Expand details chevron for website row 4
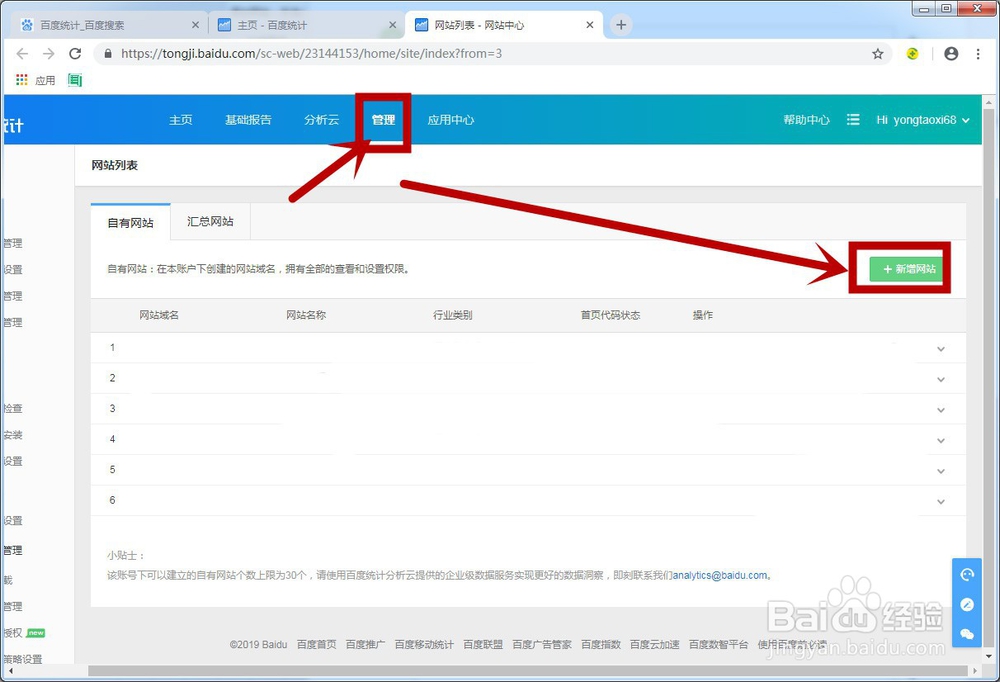Screen dimensions: 1000x682 (940, 440)
